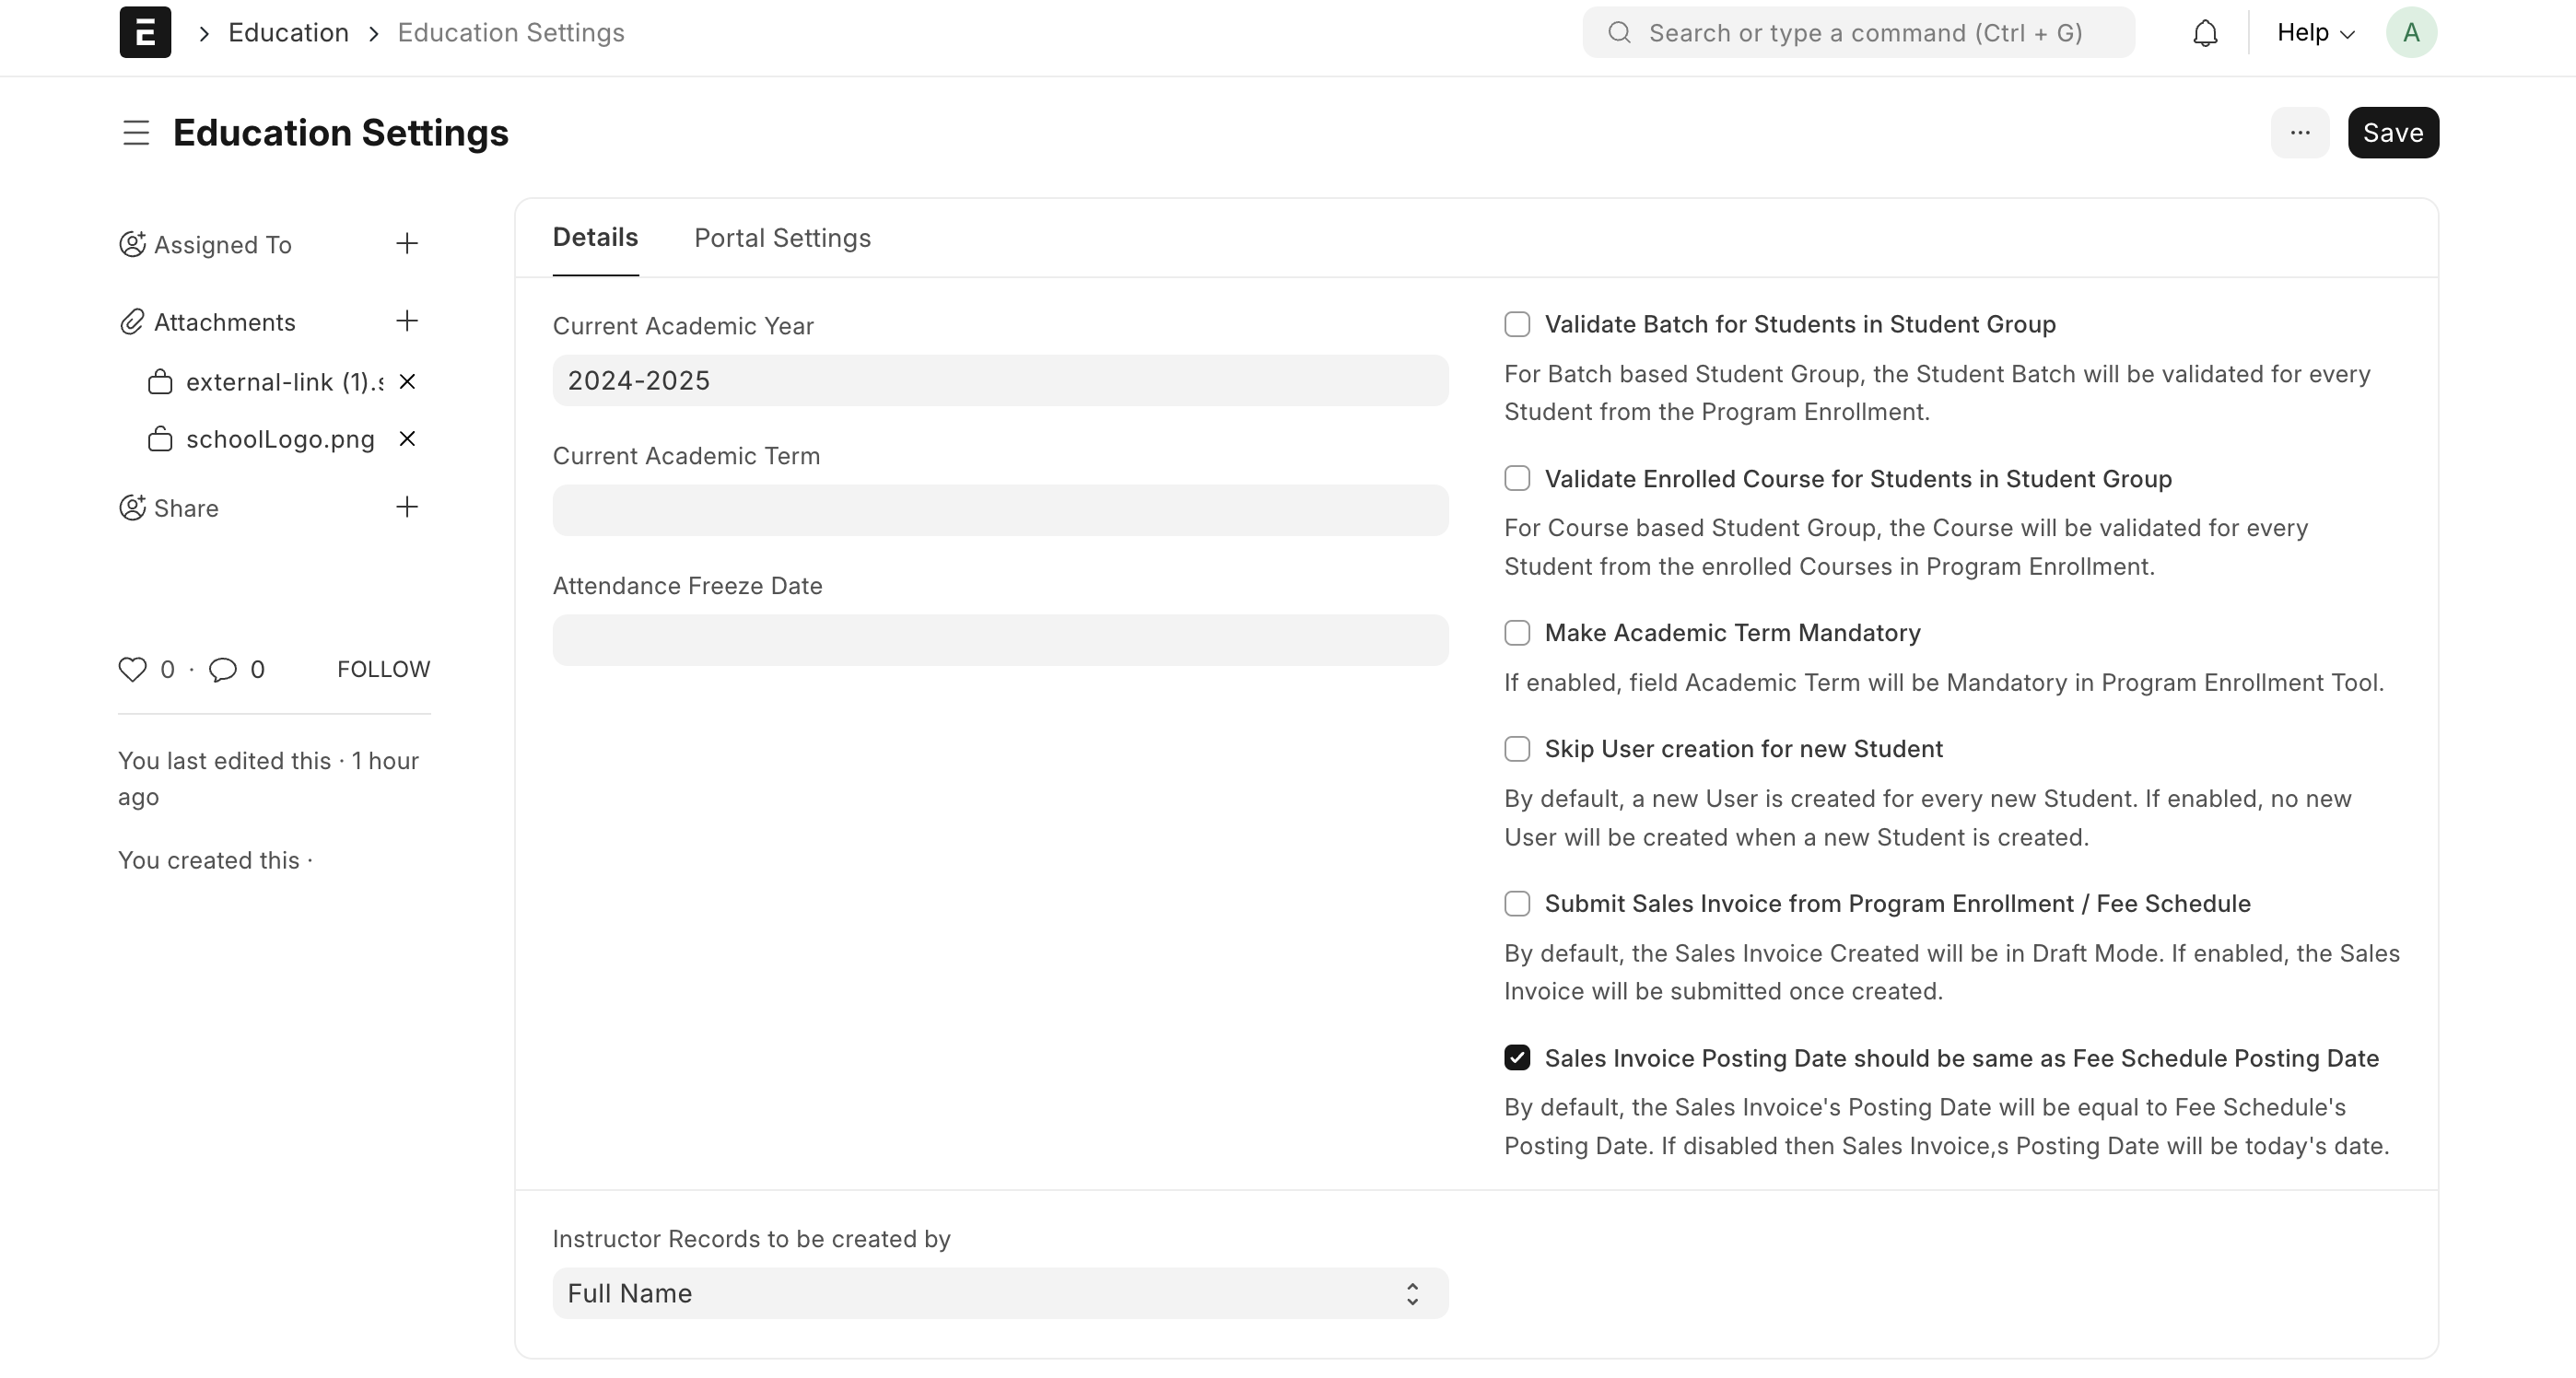Click lock icon beside external-link file

point(160,382)
